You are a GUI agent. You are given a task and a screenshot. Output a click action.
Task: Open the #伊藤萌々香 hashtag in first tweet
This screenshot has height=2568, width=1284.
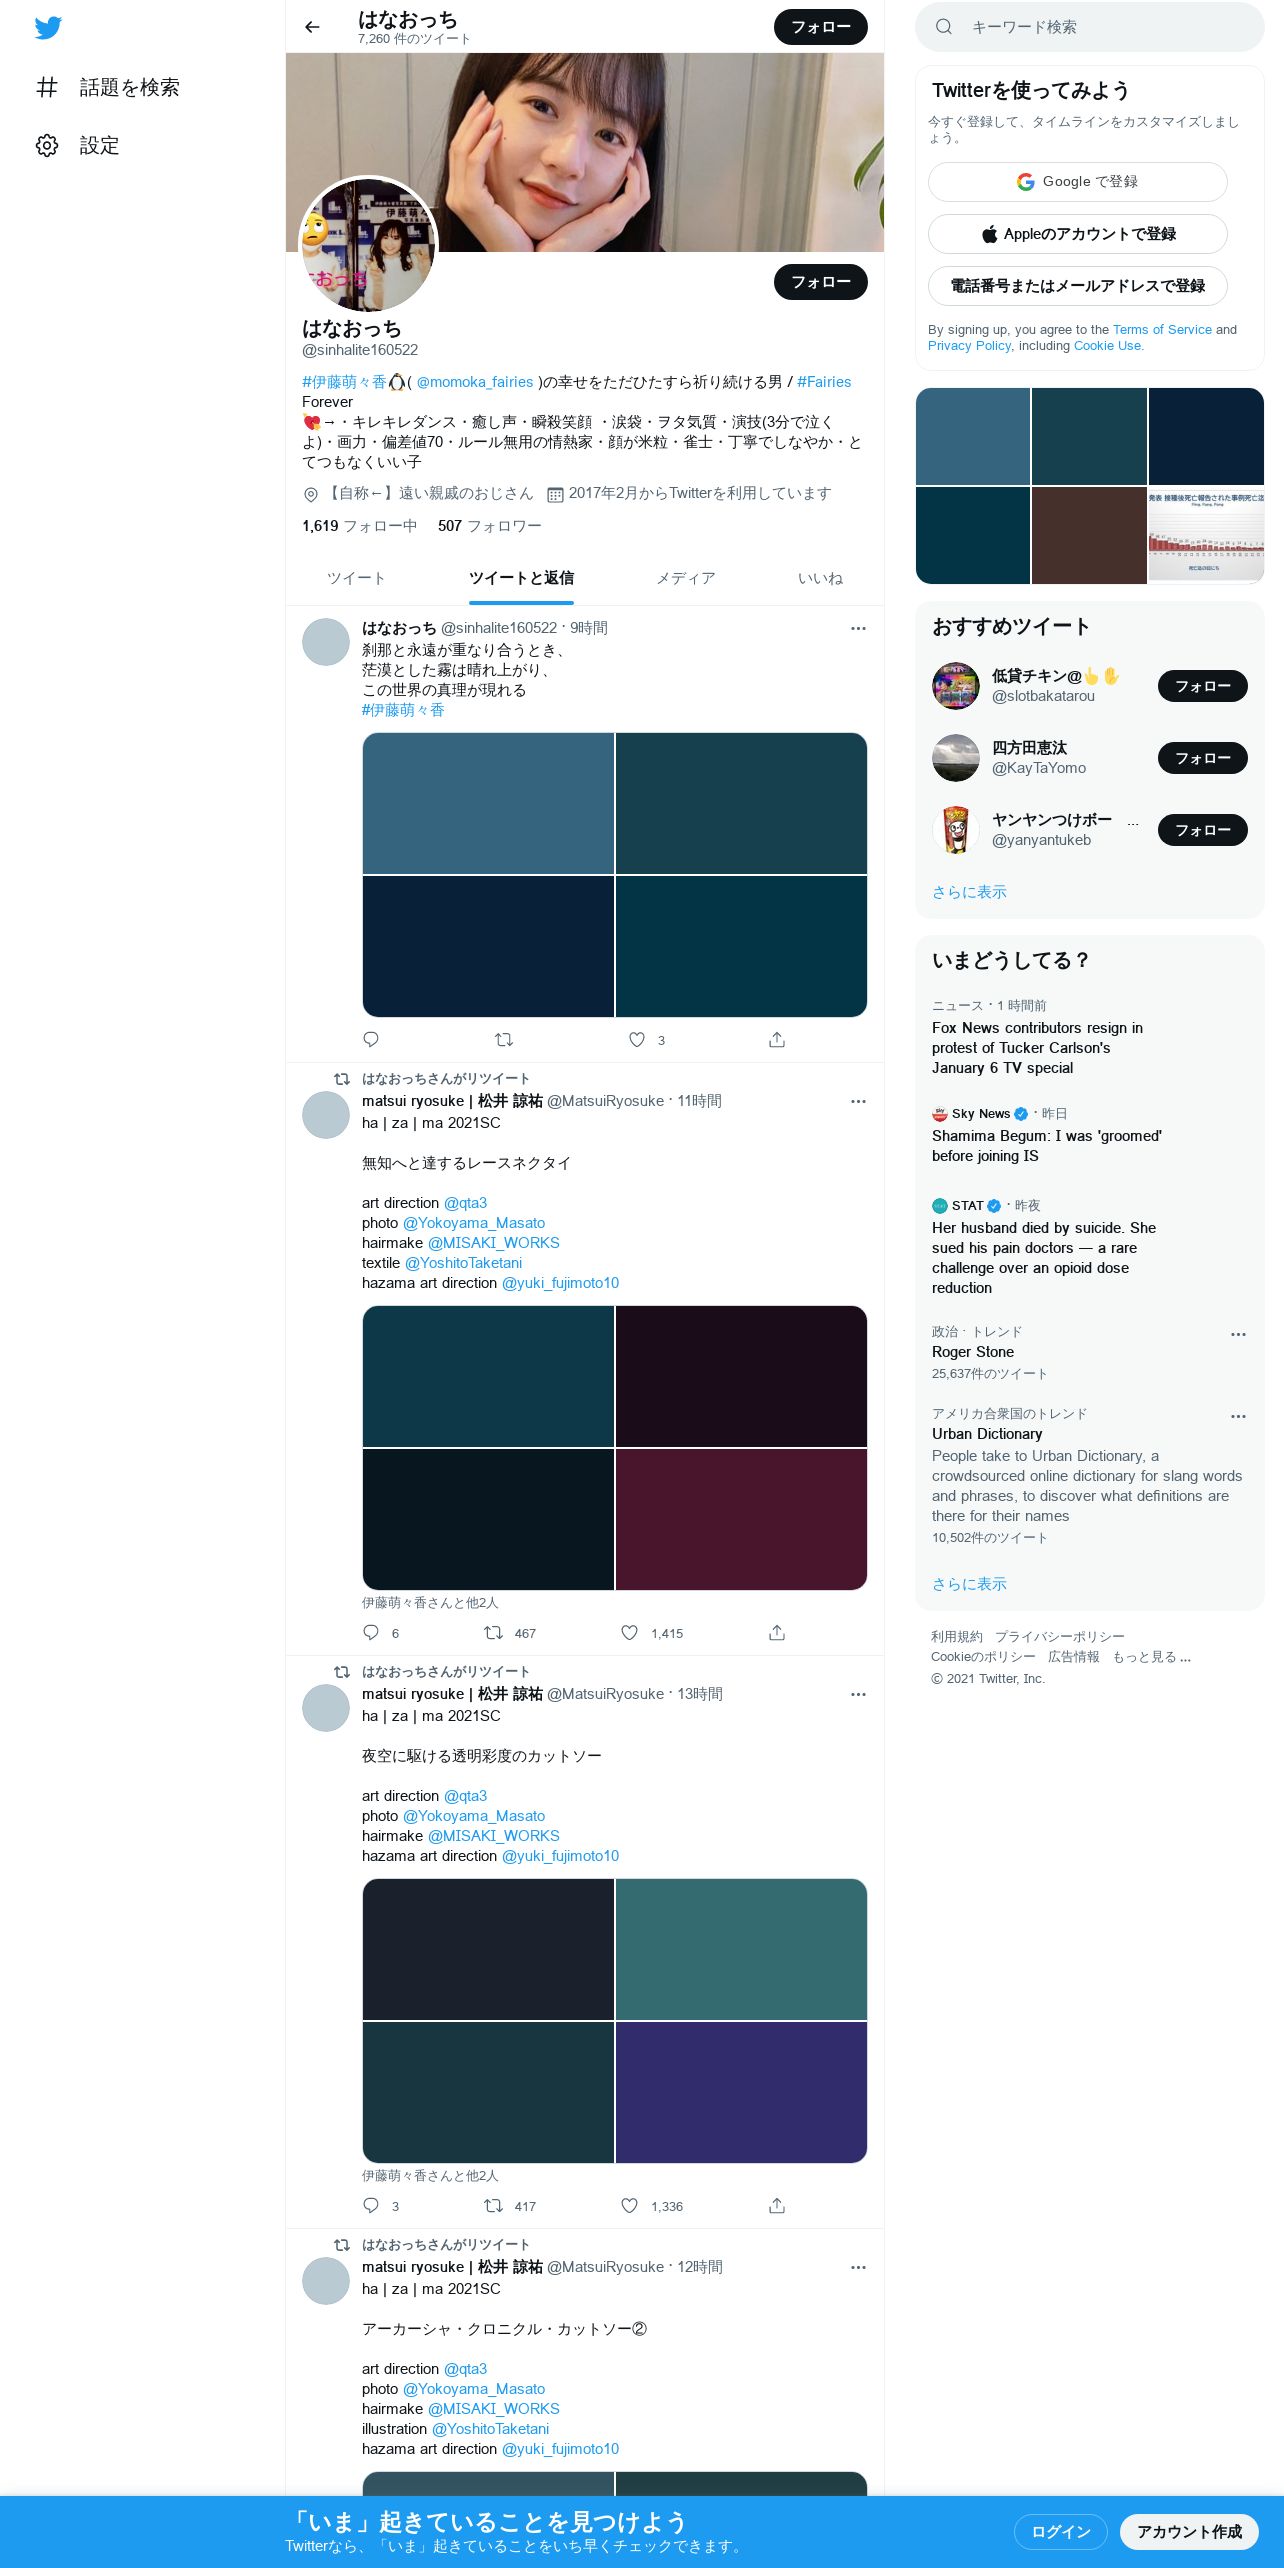403,710
